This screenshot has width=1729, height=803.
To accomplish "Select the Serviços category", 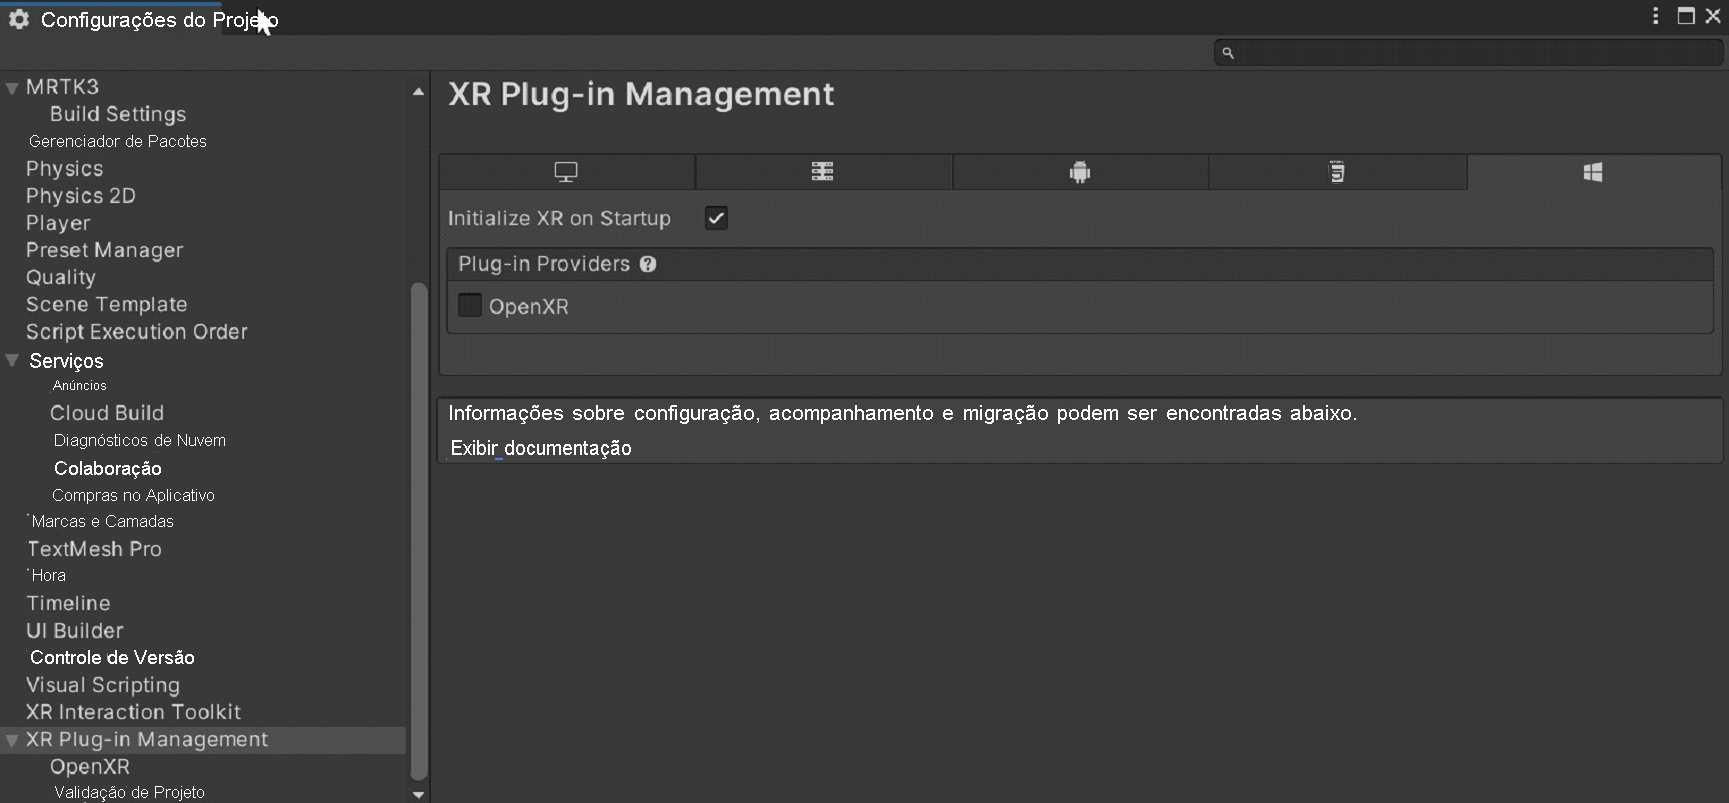I will coord(66,361).
